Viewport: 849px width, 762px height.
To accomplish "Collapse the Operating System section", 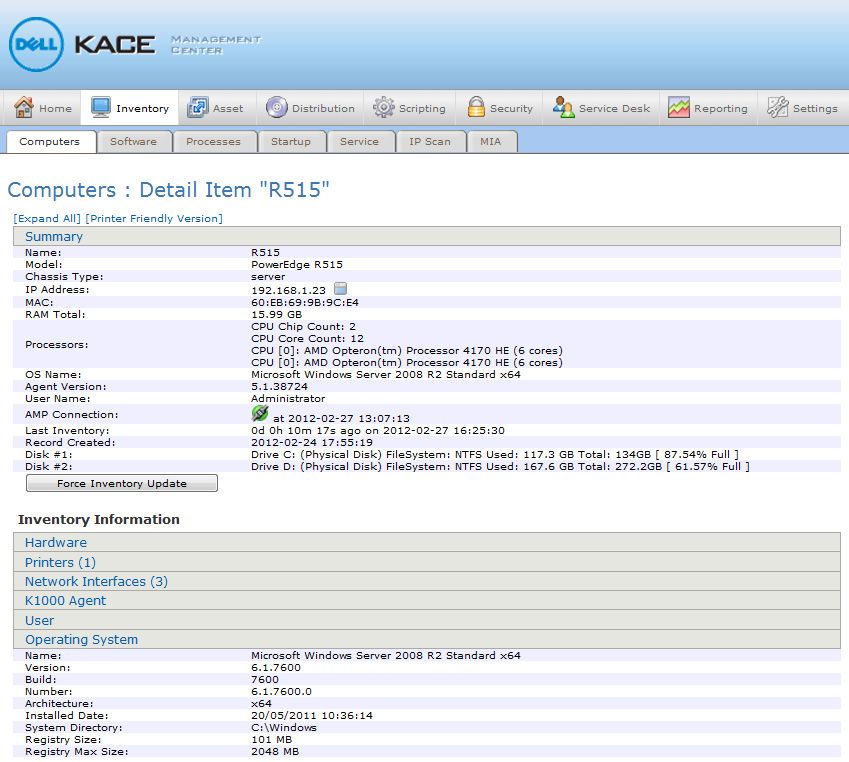I will coord(81,639).
